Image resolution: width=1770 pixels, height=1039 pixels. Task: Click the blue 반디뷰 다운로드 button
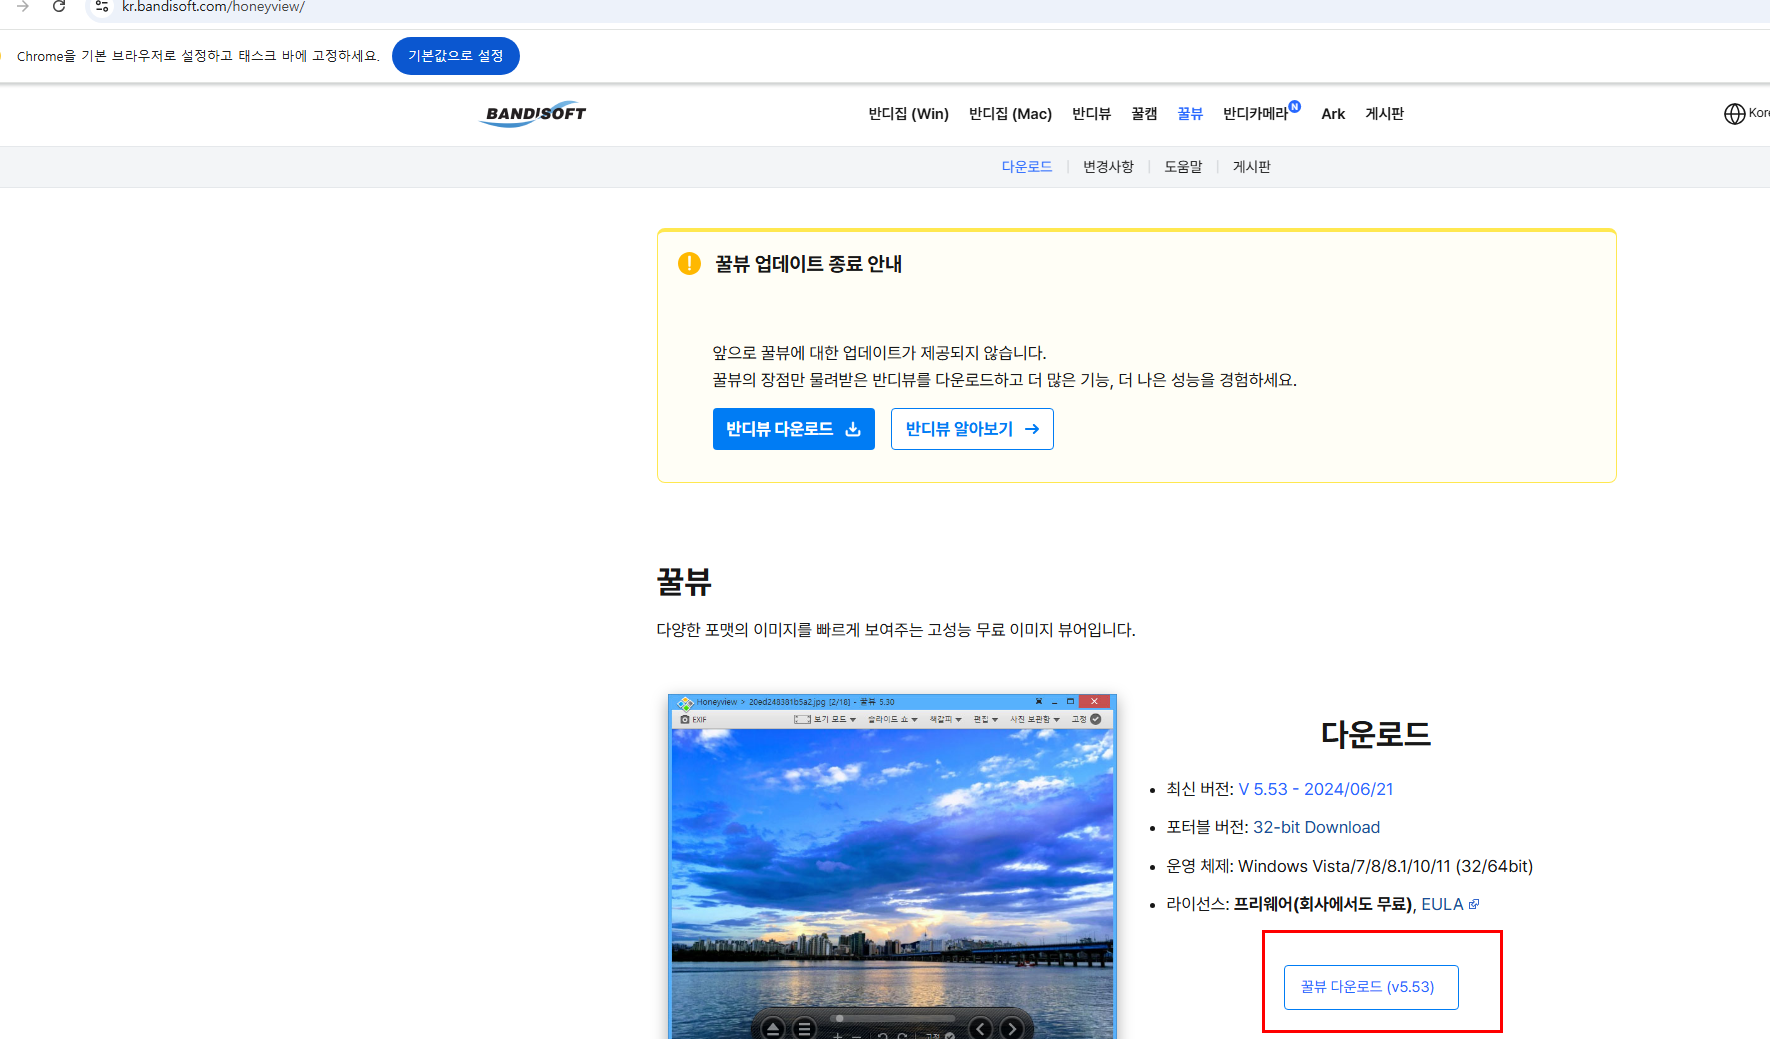tap(794, 429)
